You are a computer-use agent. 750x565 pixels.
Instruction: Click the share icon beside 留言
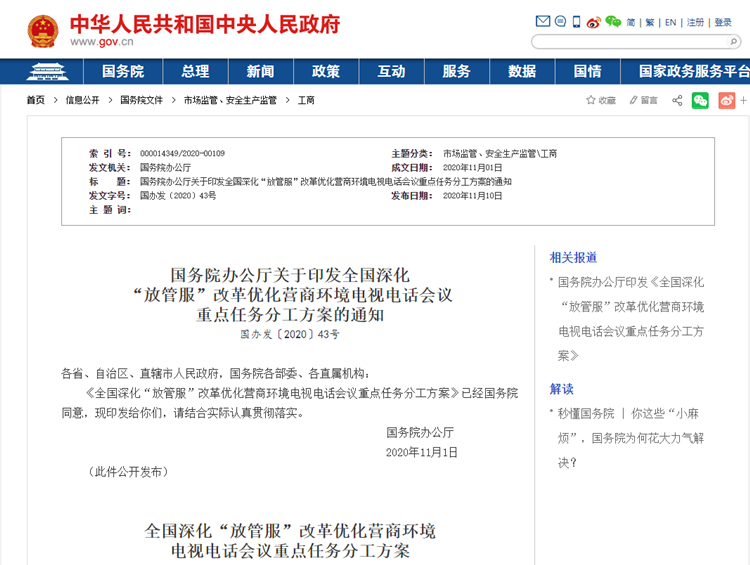click(x=677, y=100)
